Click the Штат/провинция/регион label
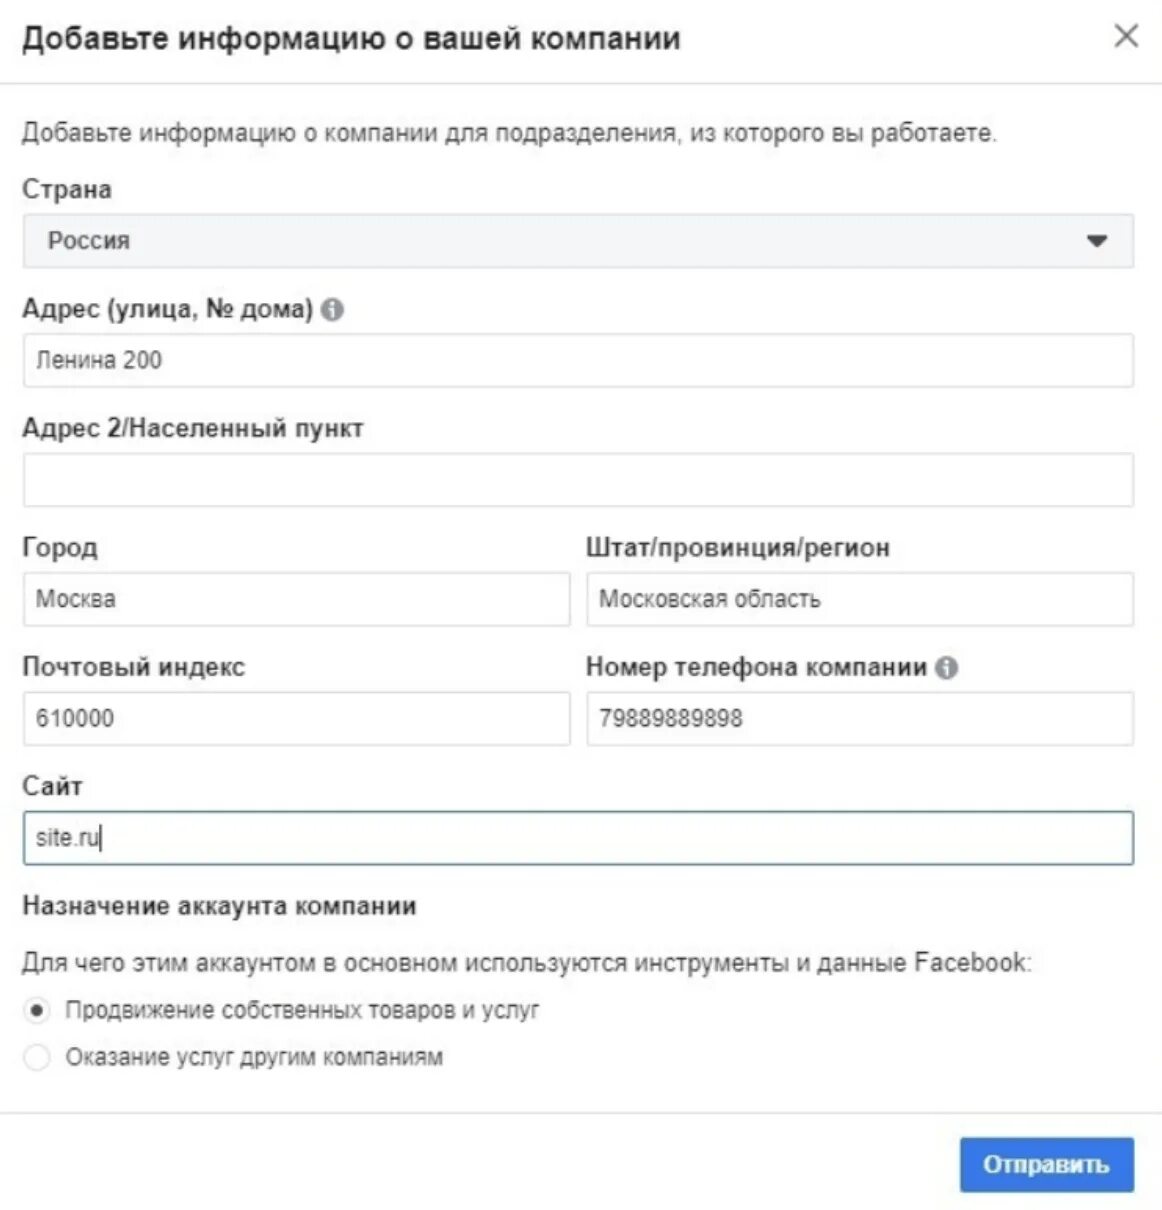This screenshot has width=1162, height=1210. pos(737,548)
